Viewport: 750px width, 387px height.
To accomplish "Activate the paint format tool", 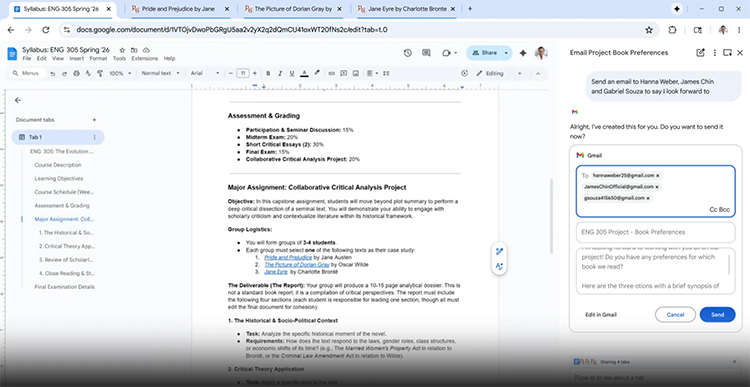I will coord(100,73).
